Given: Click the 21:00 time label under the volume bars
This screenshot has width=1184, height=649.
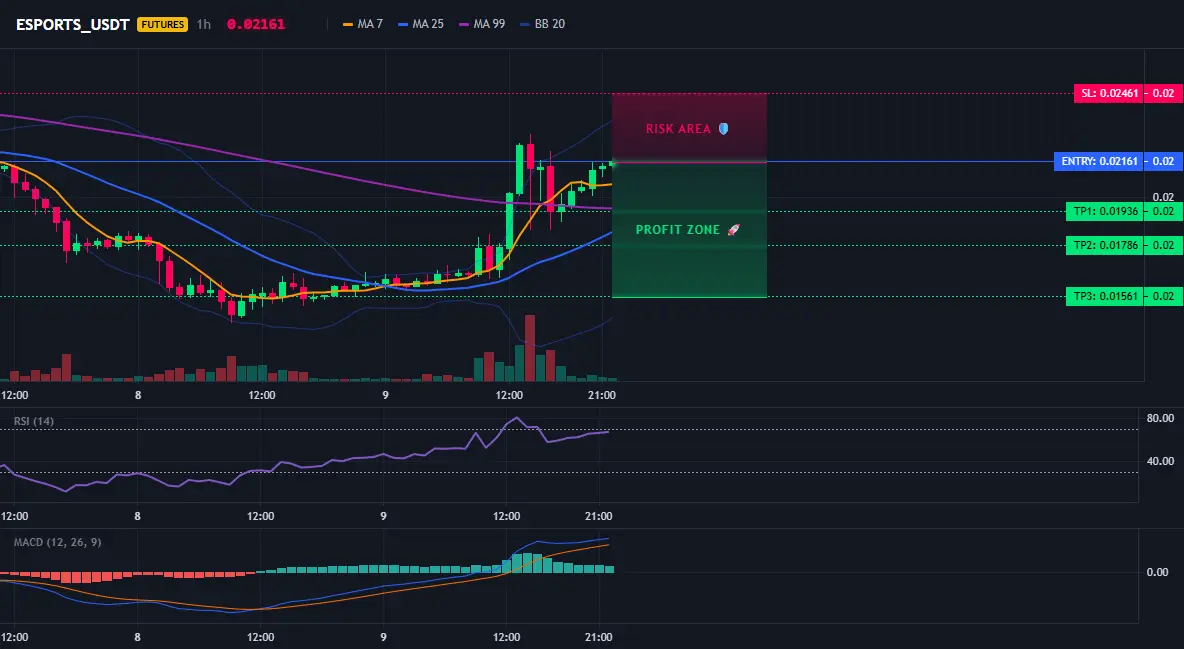Looking at the screenshot, I should coord(601,395).
